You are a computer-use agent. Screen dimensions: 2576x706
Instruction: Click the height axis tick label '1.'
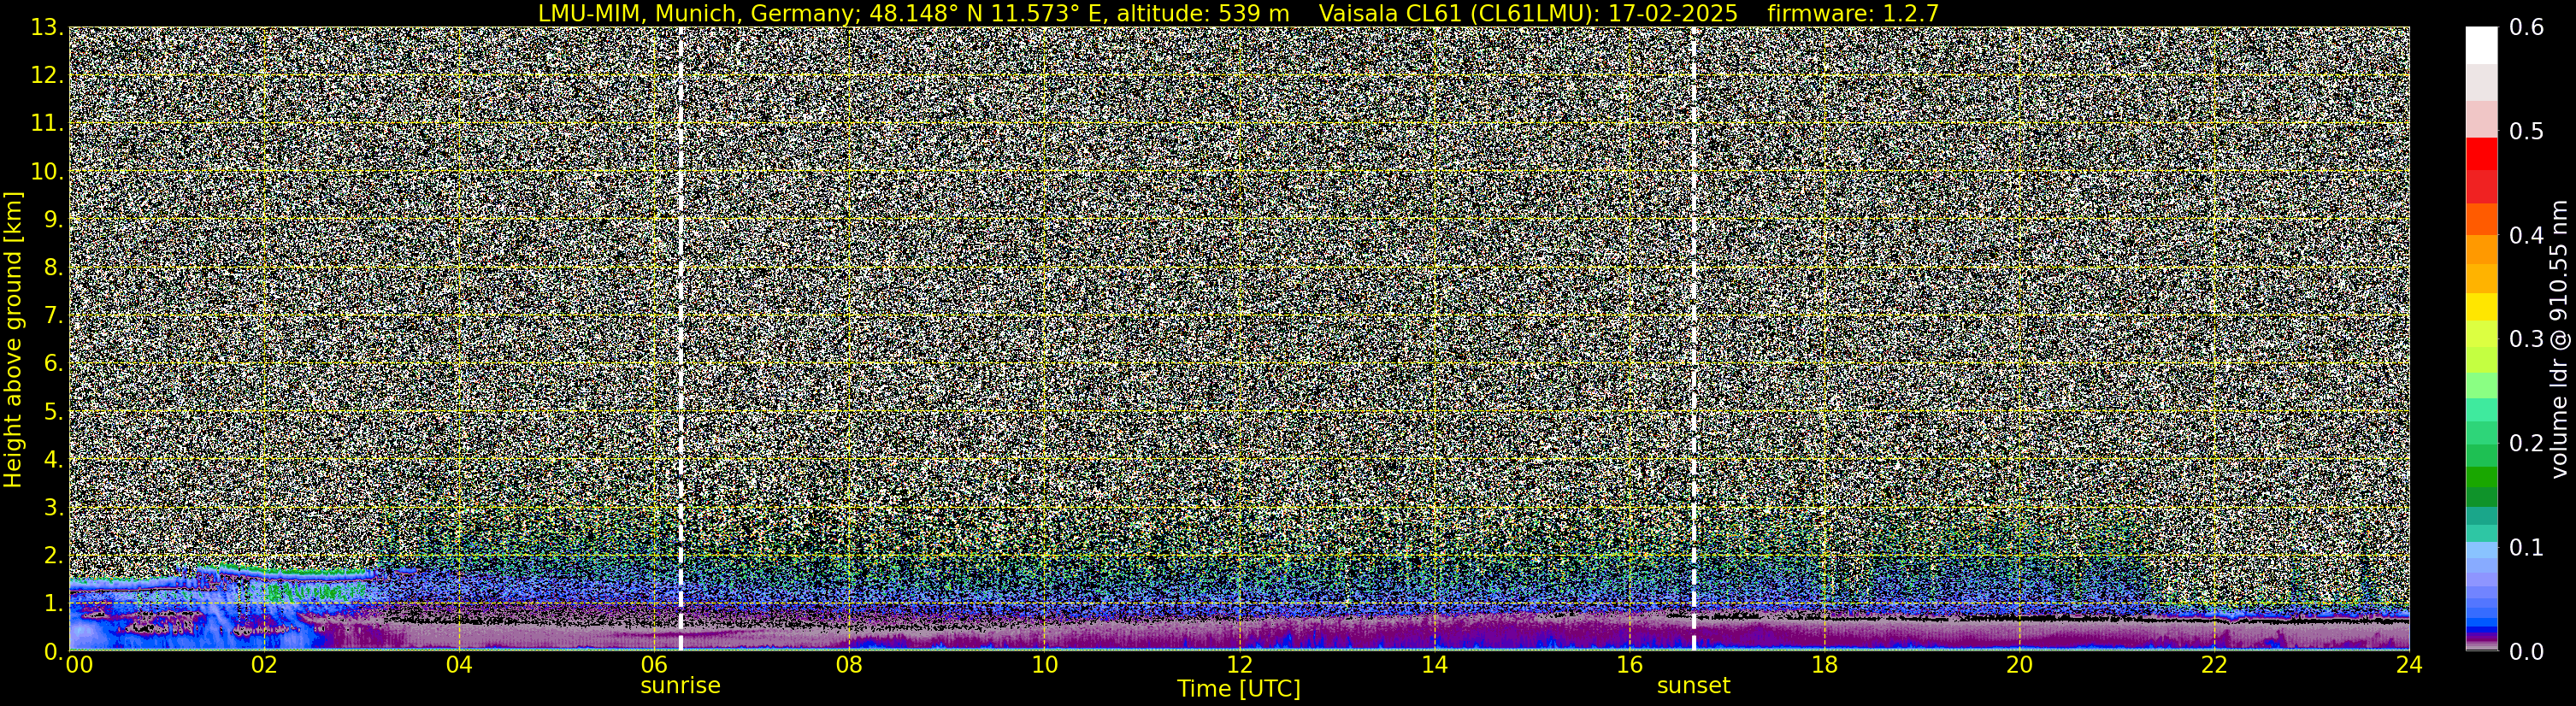point(53,603)
